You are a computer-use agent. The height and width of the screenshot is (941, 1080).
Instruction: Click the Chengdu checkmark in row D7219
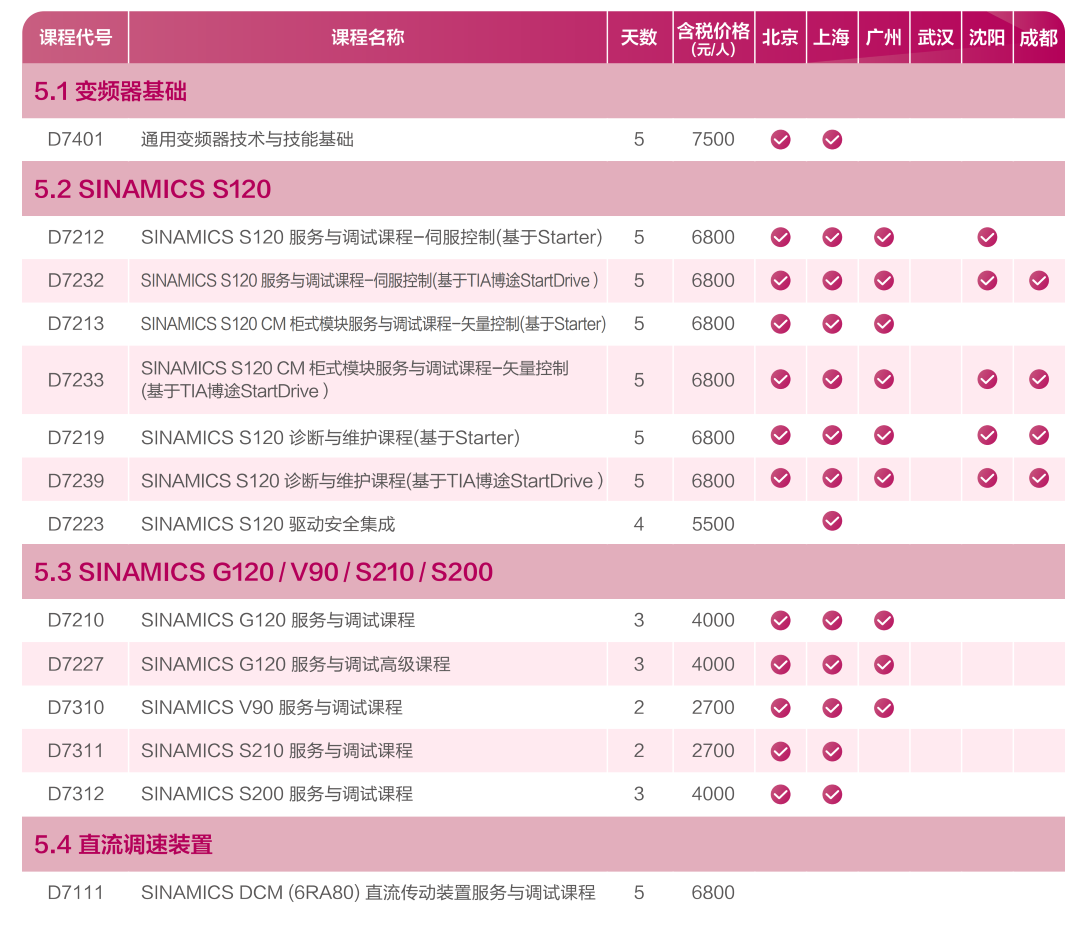[1039, 435]
